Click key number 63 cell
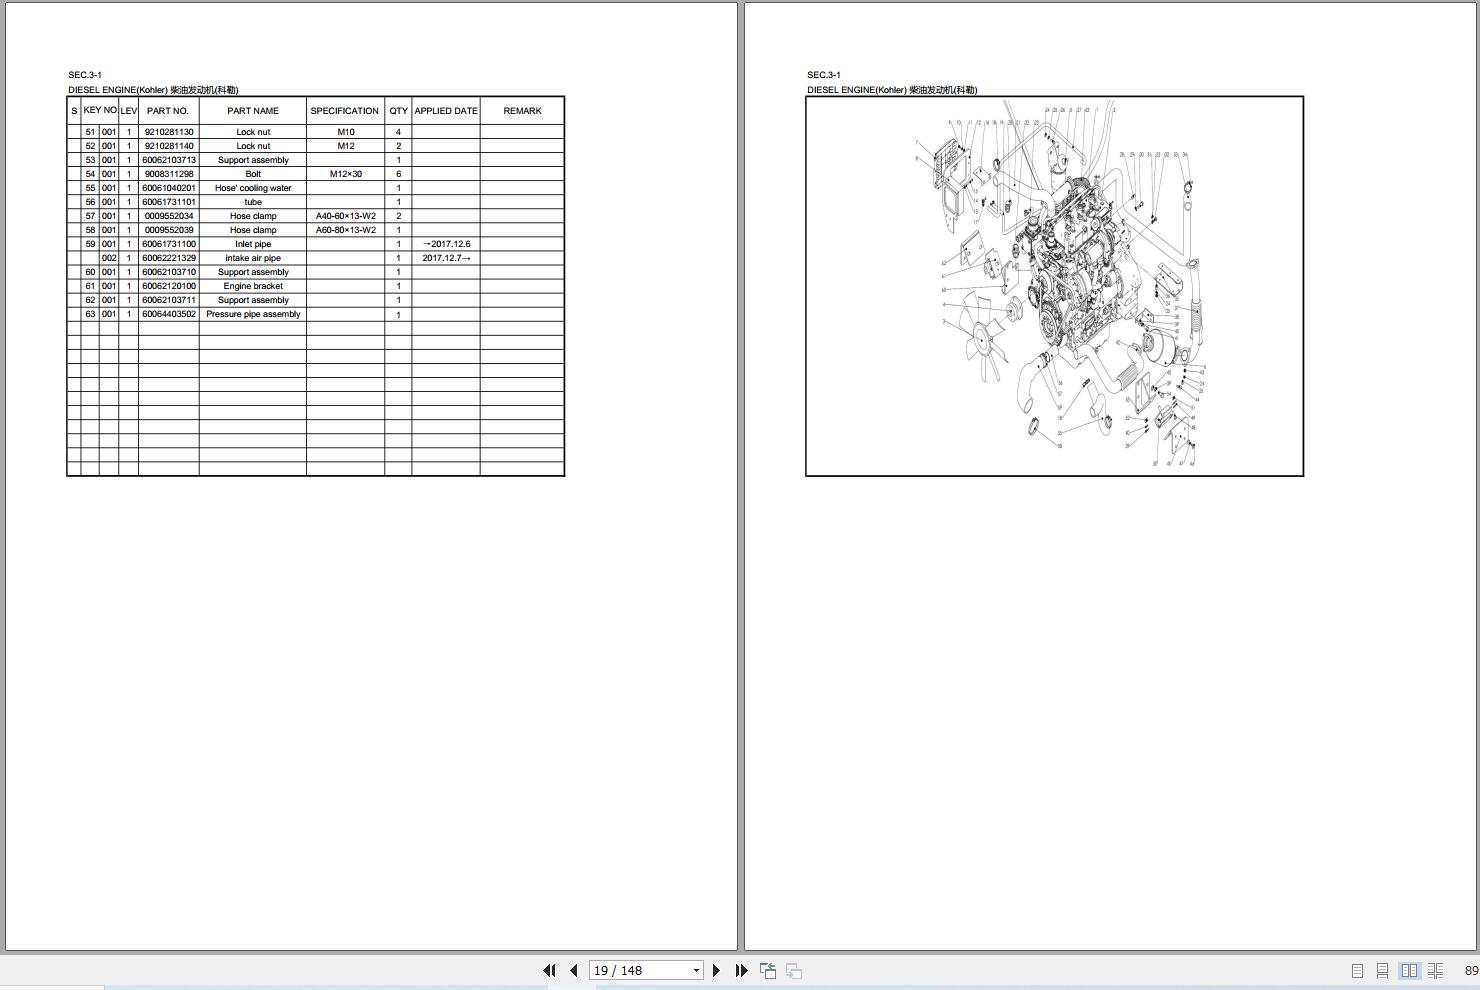Image resolution: width=1480 pixels, height=990 pixels. 90,314
